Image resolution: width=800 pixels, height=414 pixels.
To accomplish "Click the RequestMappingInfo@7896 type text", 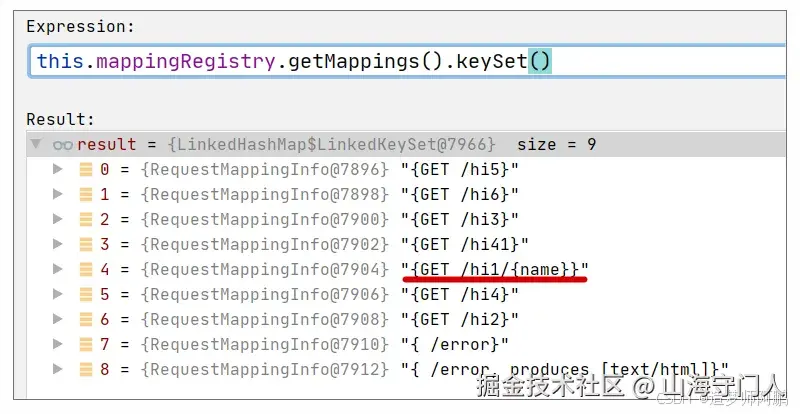I will point(265,169).
